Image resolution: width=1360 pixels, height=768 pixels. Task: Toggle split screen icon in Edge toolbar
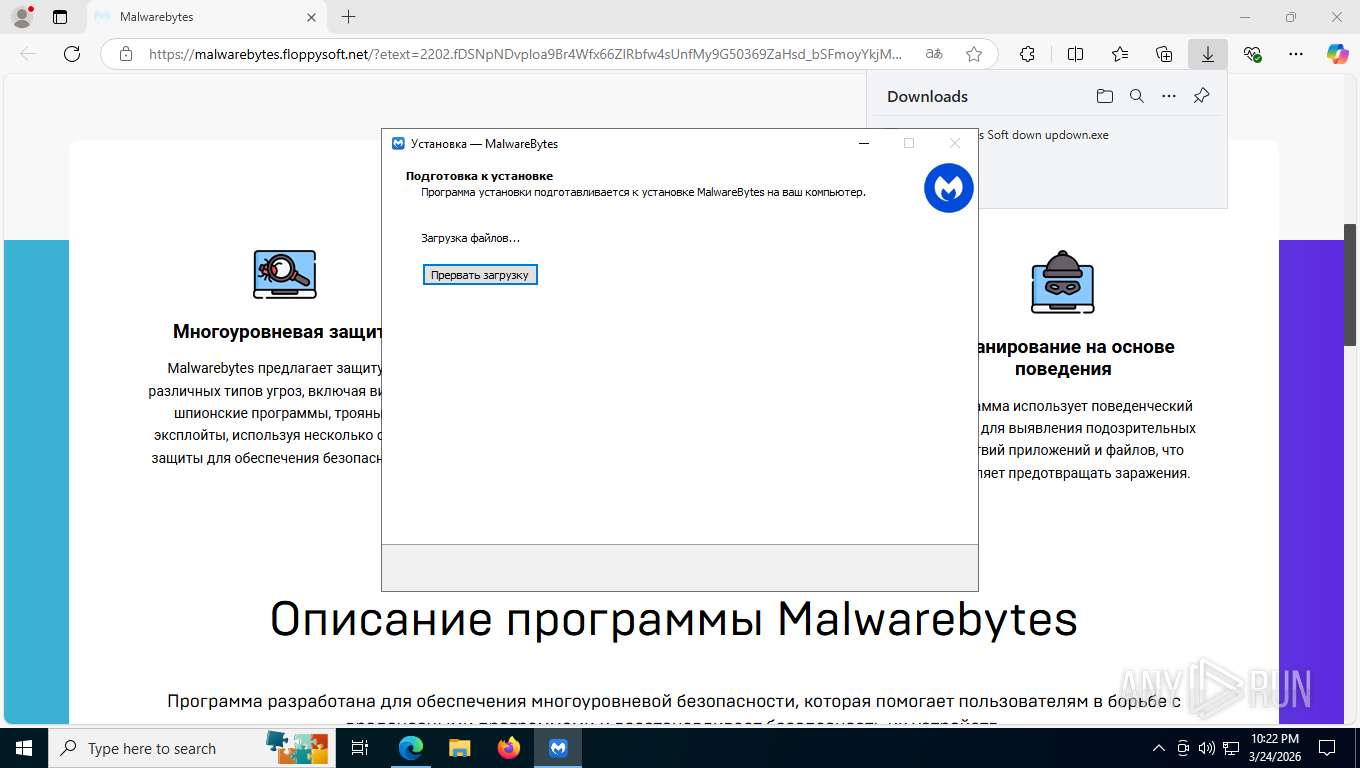1075,54
